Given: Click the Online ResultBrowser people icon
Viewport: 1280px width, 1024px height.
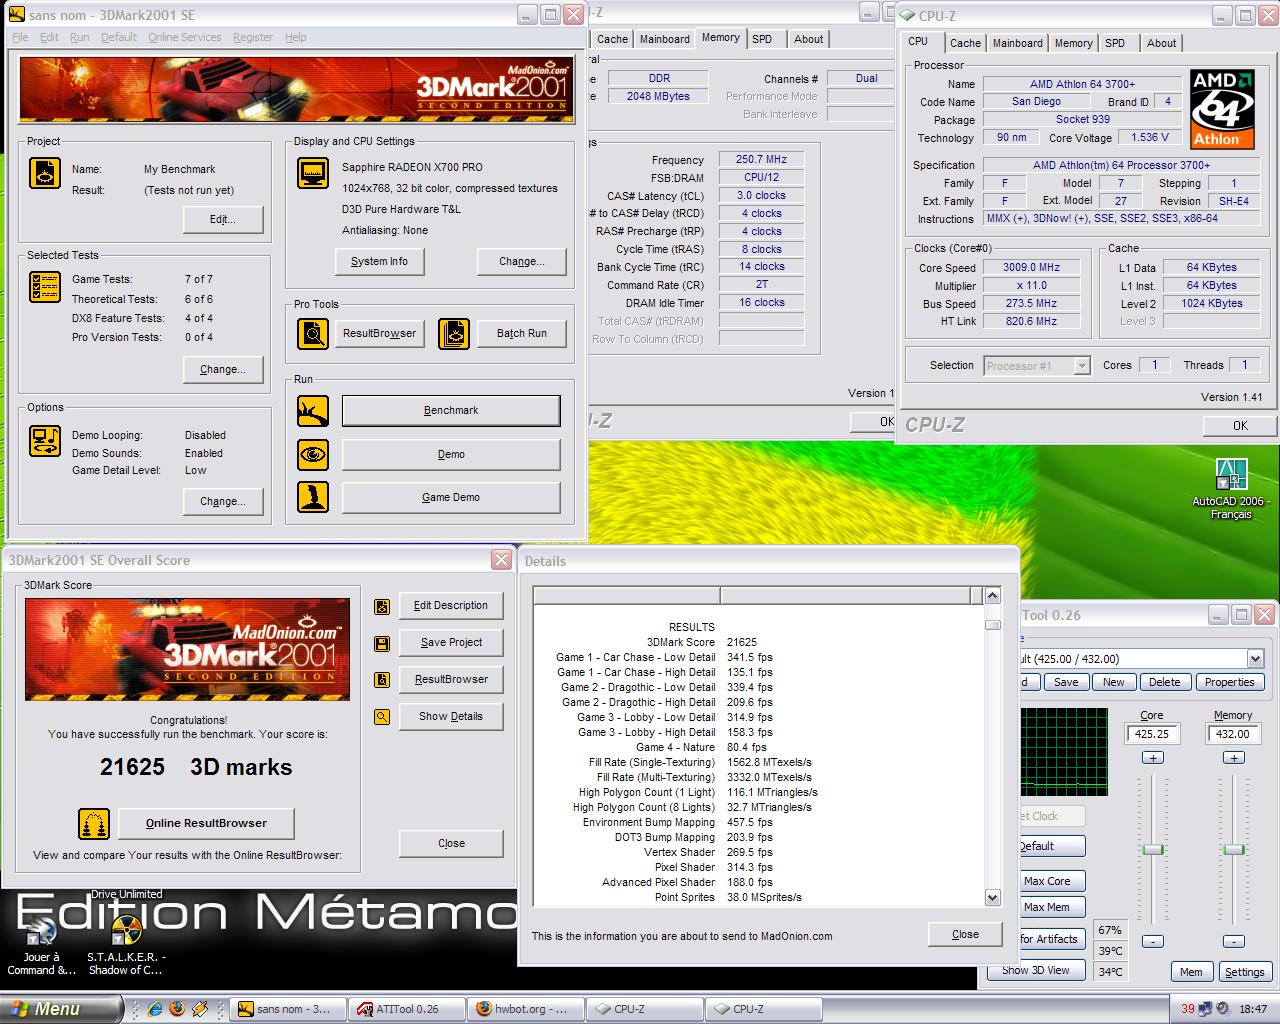Looking at the screenshot, I should point(94,824).
